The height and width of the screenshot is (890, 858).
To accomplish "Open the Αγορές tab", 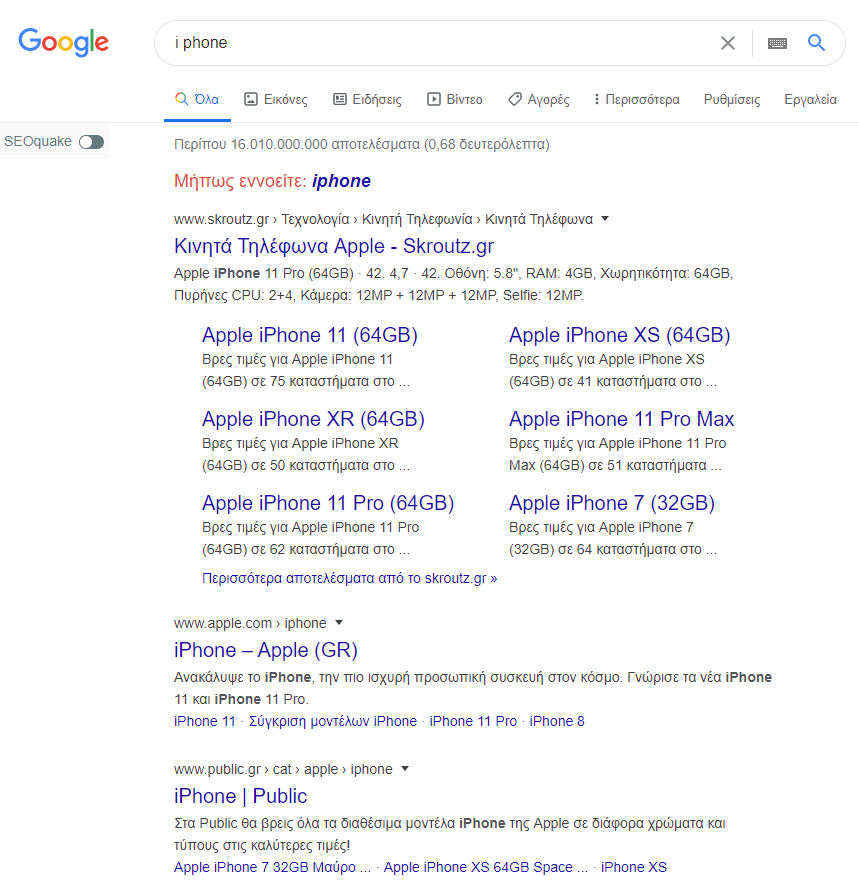I will (x=539, y=99).
